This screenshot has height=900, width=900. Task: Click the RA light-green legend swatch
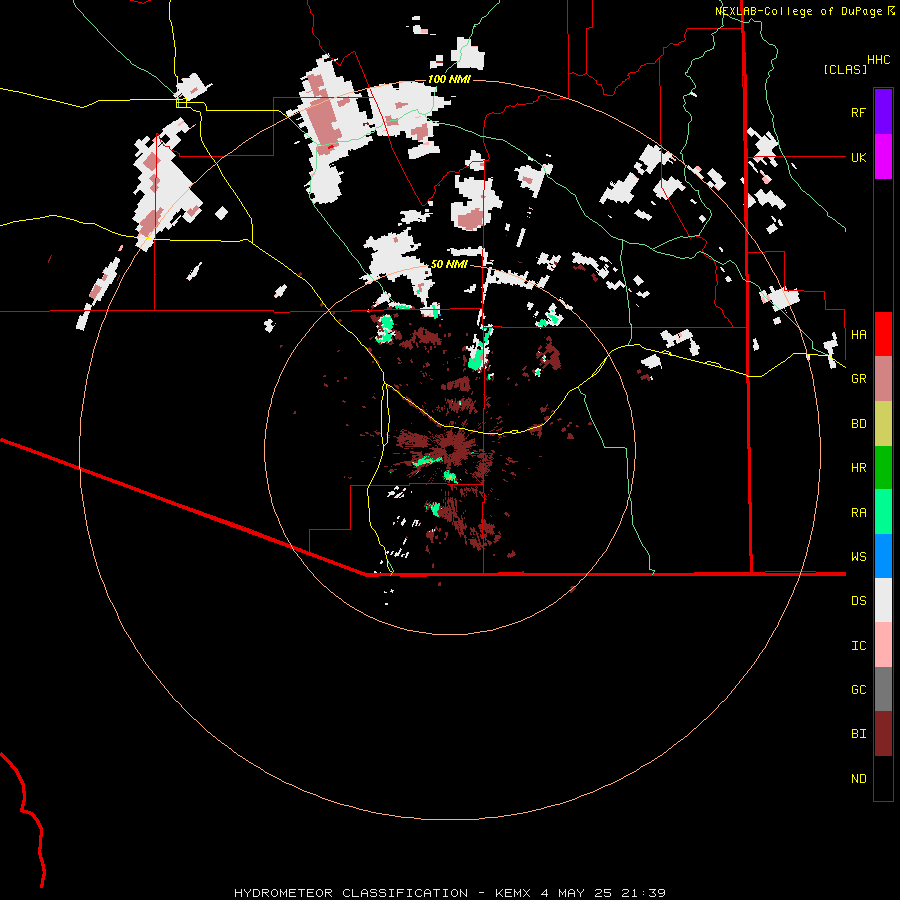tap(883, 512)
